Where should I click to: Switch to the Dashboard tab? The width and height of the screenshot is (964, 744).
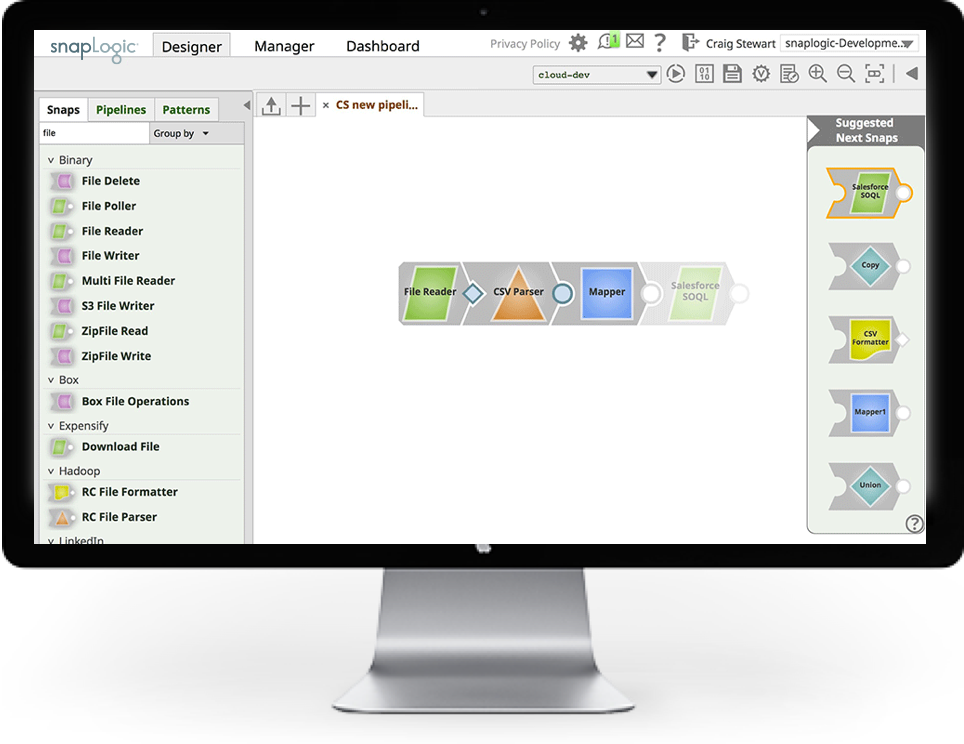point(382,46)
